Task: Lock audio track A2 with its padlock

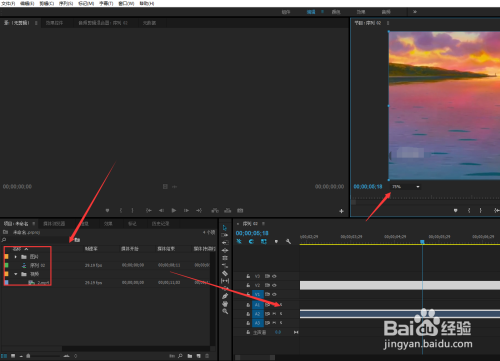Action: 248,314
